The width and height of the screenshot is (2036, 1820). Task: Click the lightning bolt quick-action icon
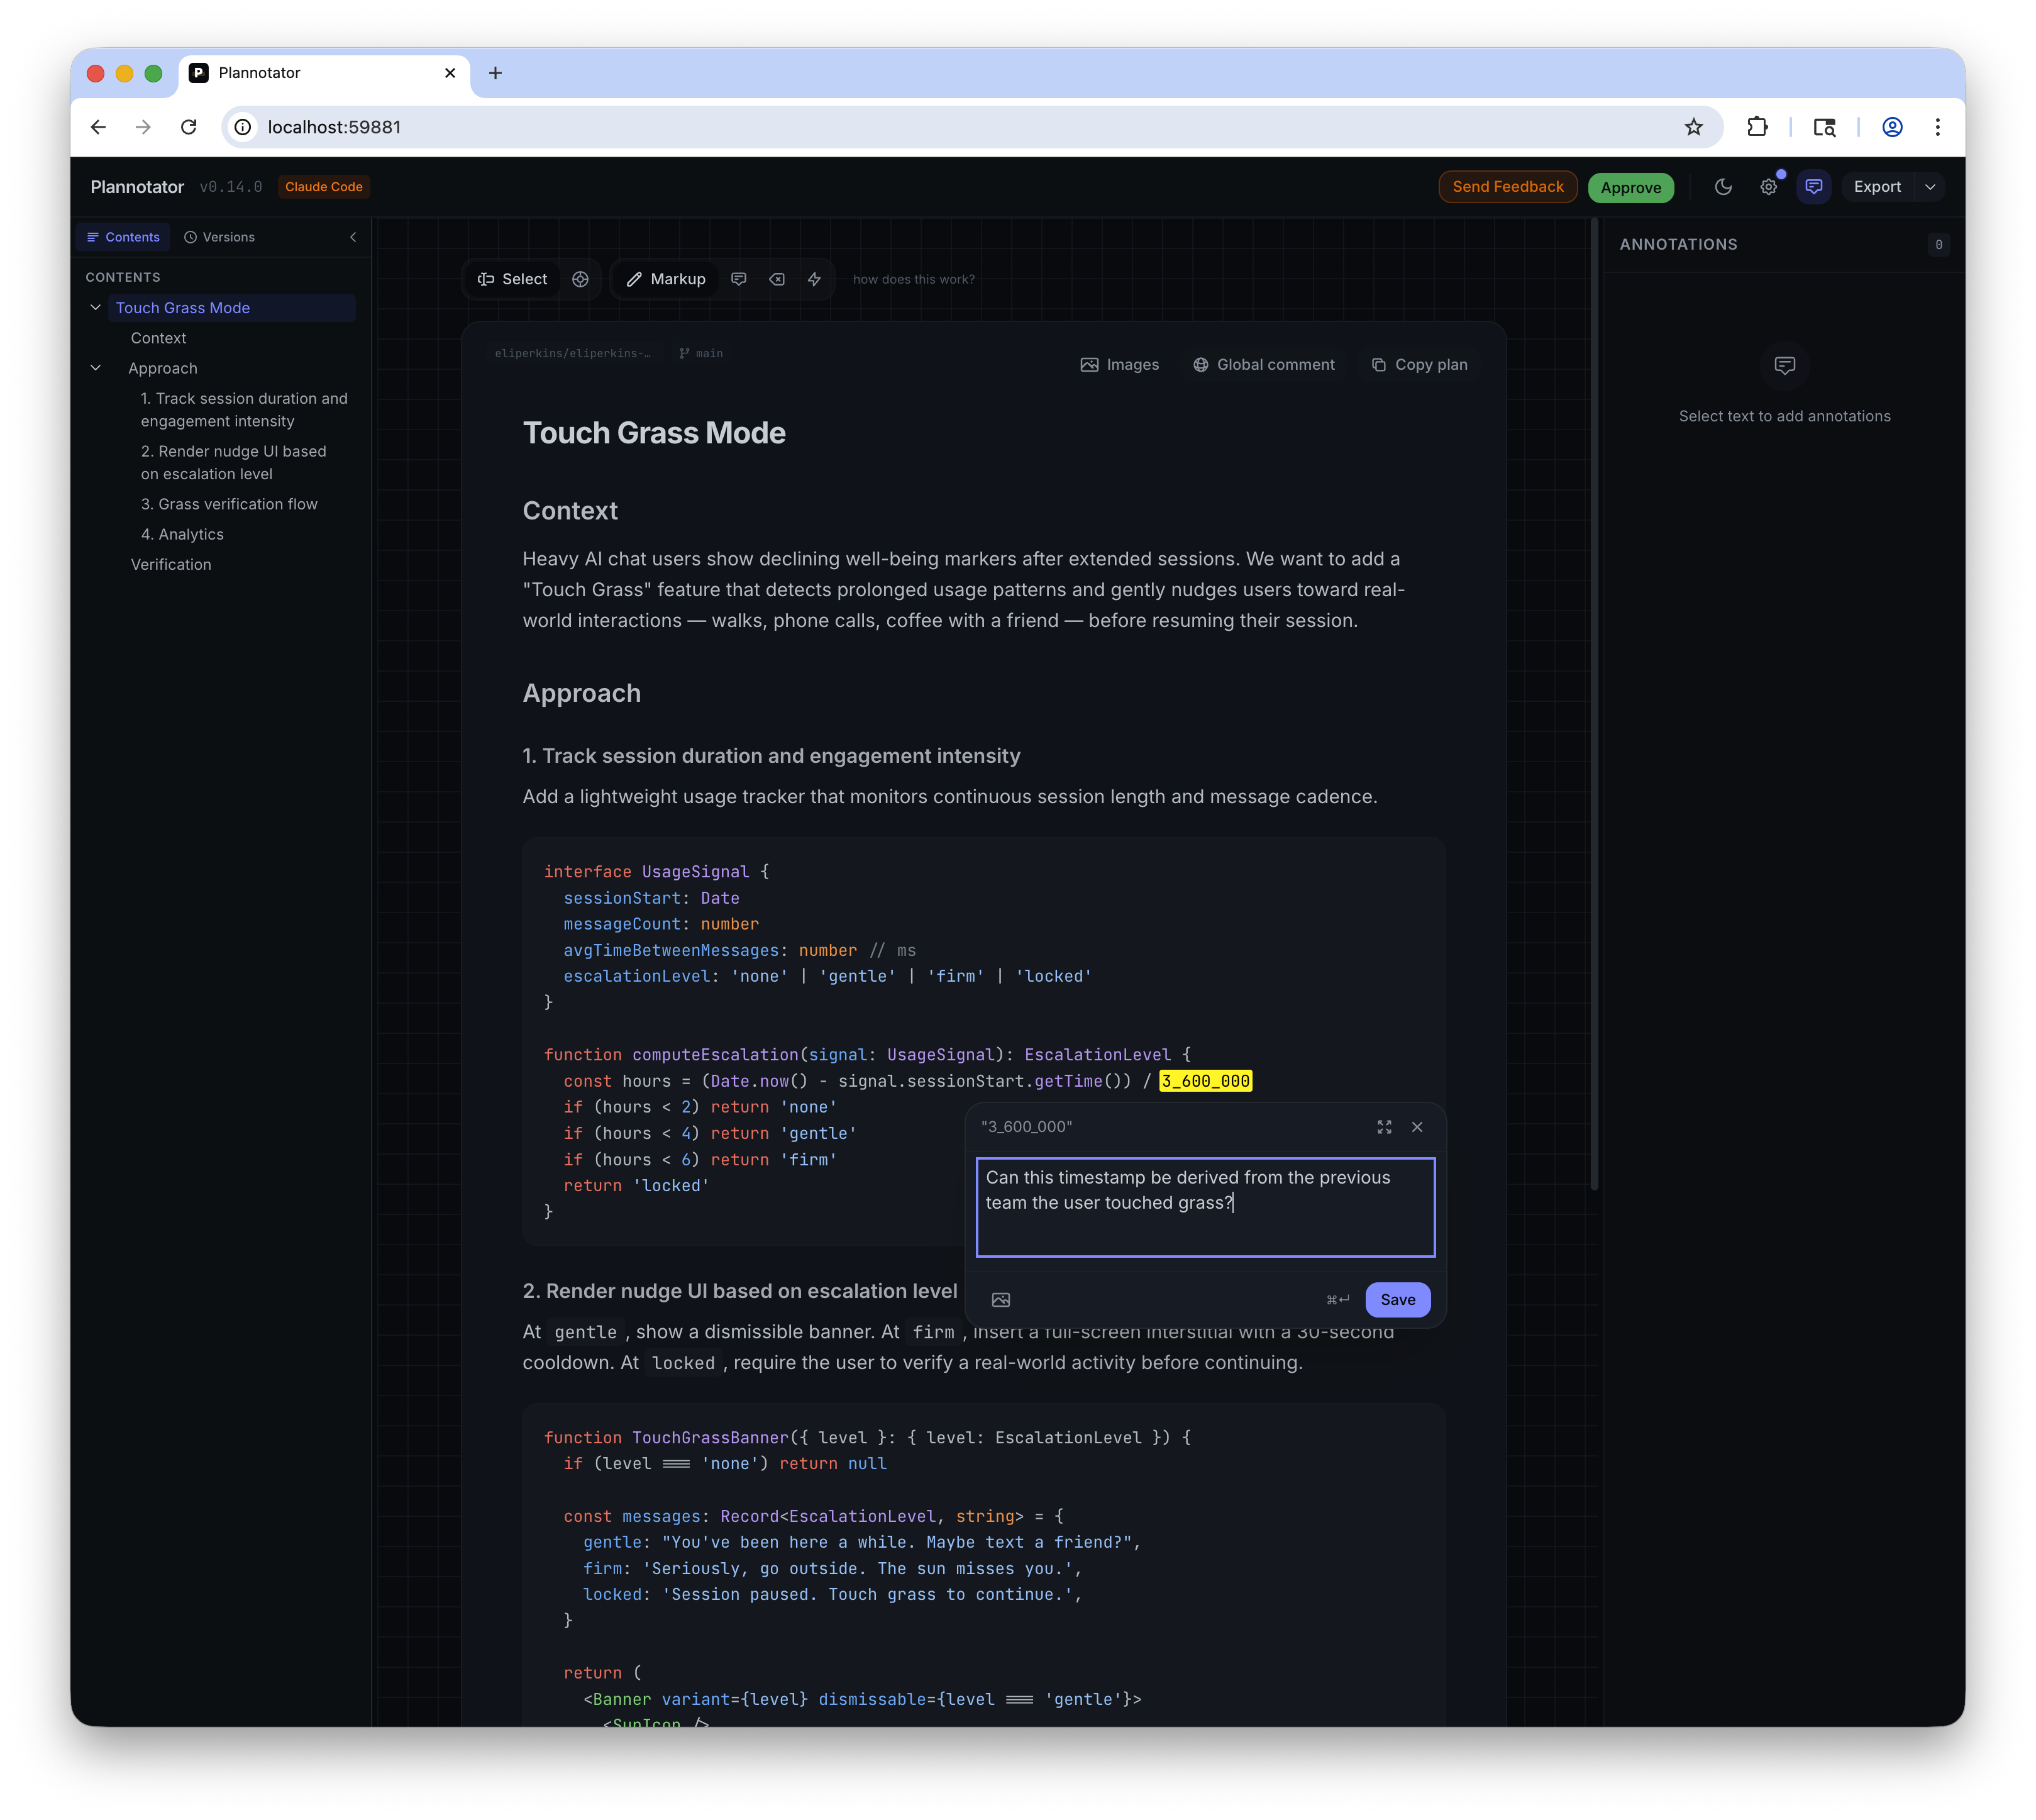point(814,279)
